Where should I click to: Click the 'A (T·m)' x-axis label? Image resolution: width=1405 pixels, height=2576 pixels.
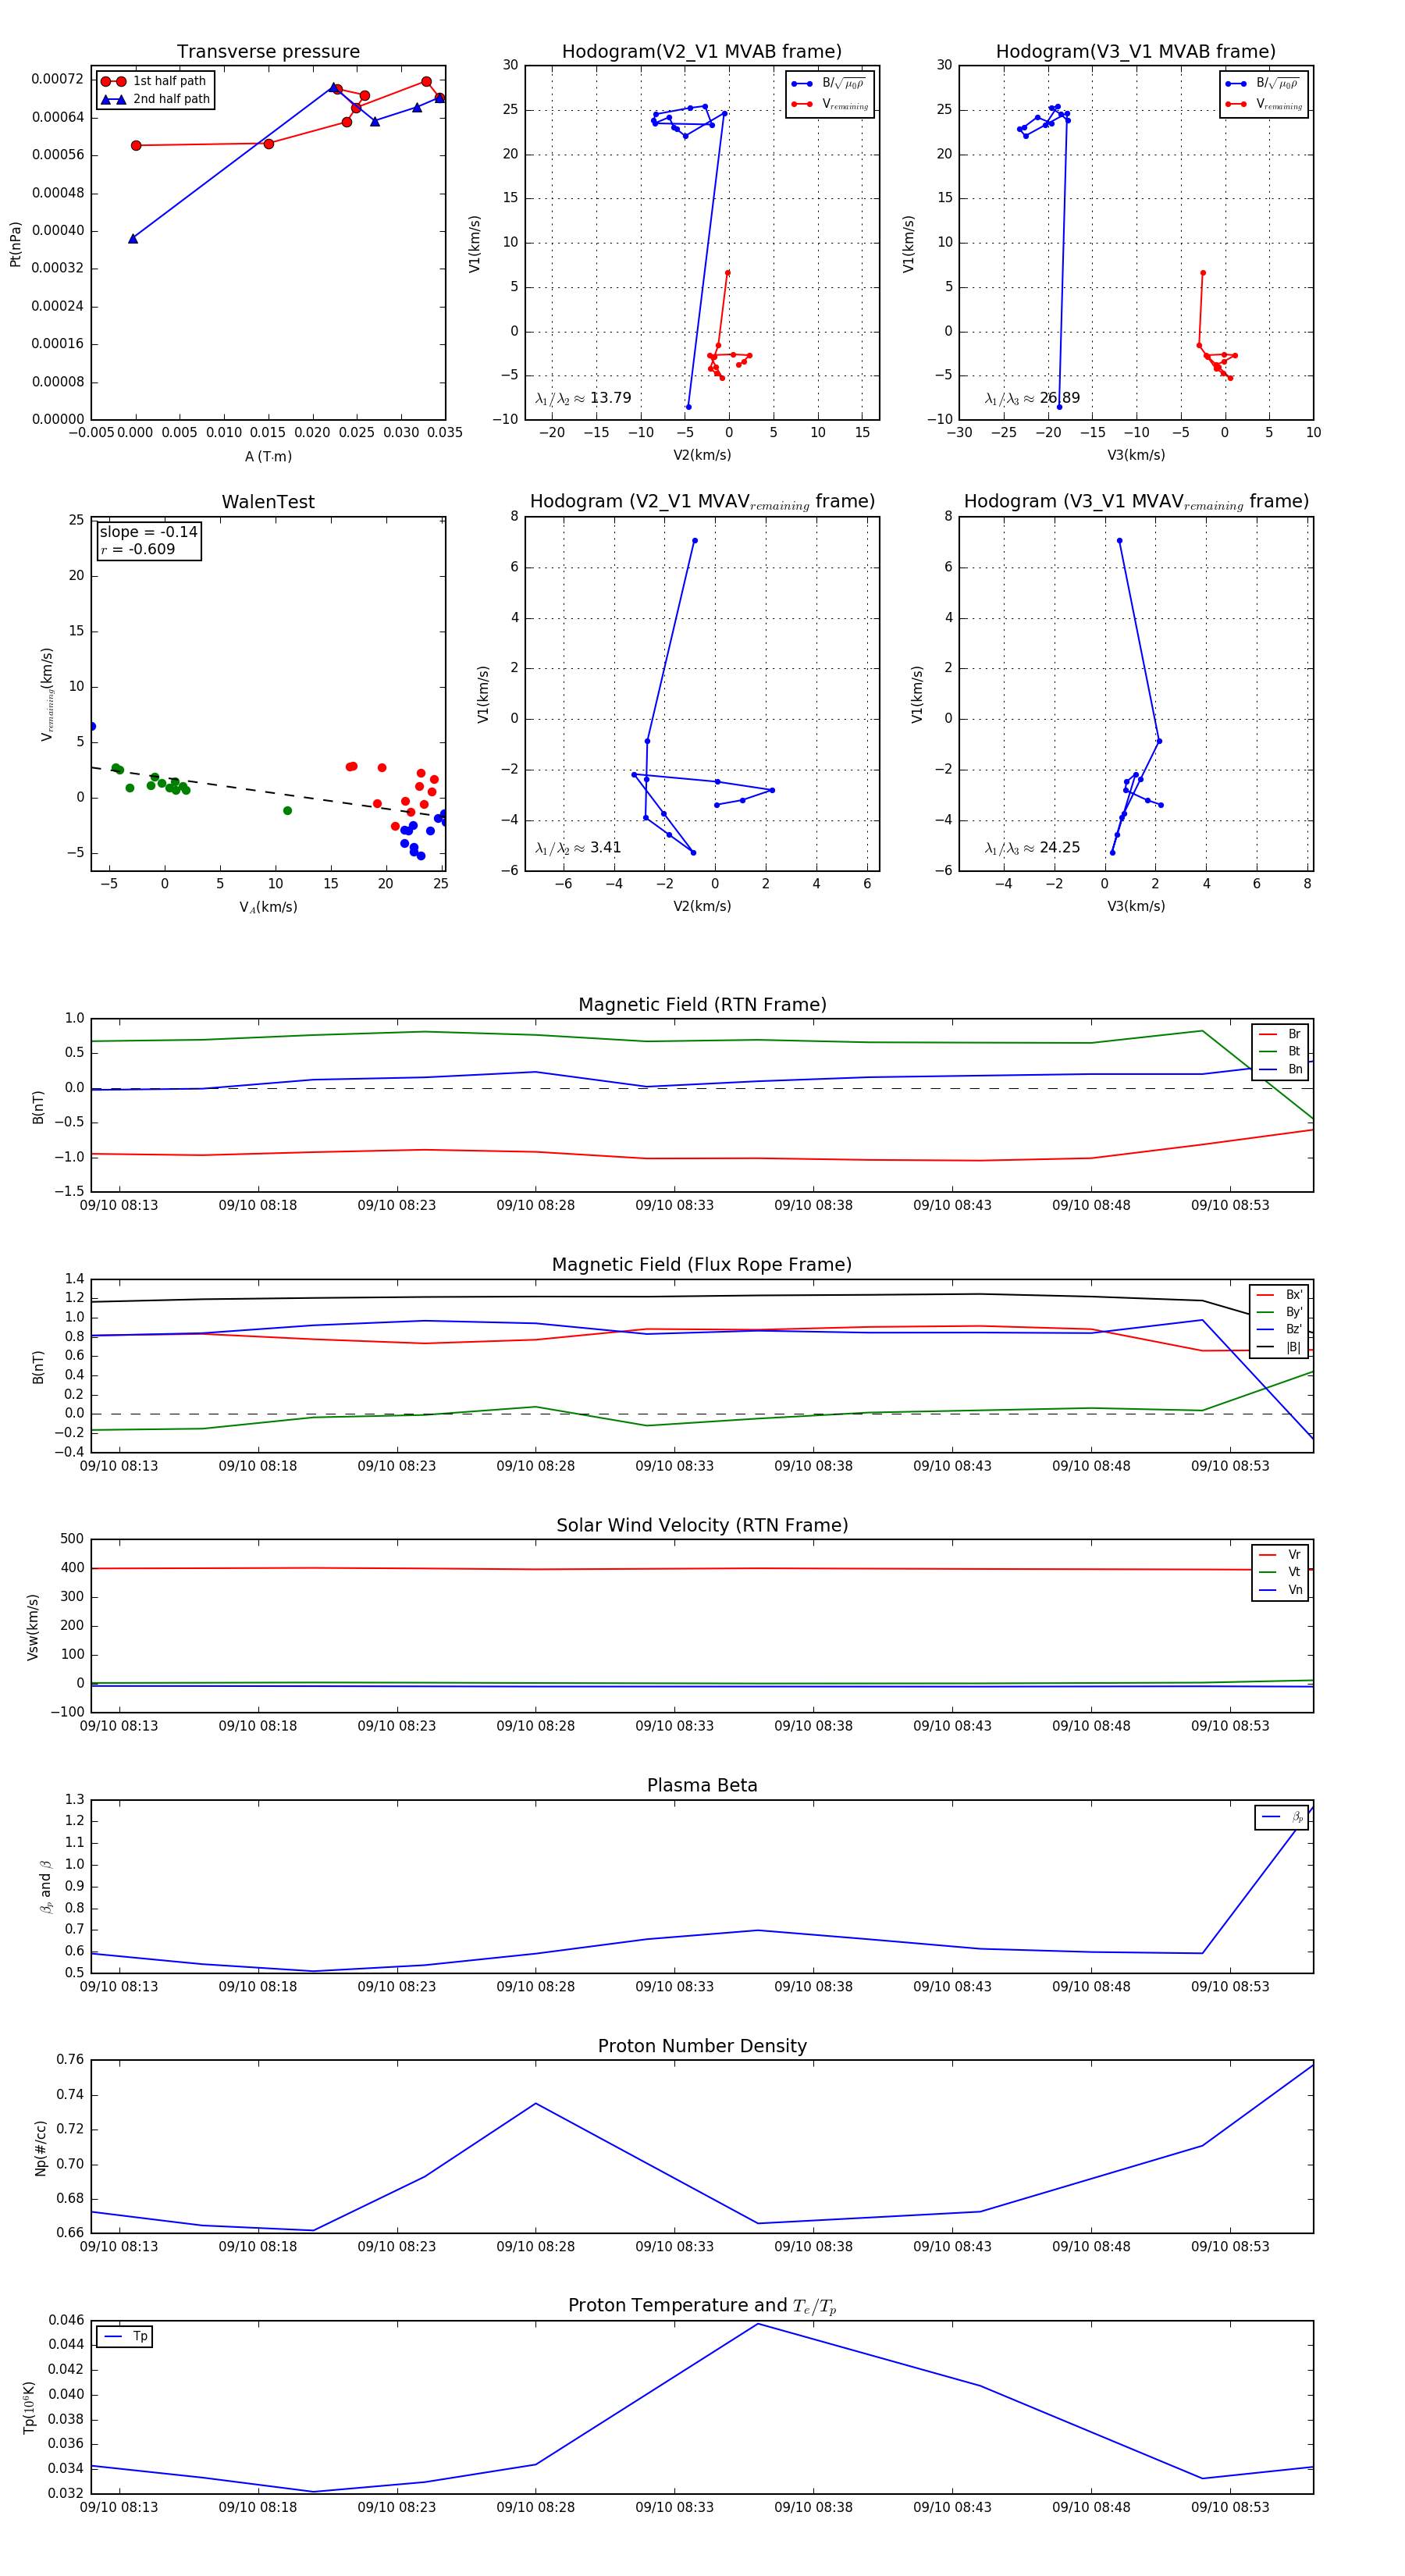pos(268,457)
